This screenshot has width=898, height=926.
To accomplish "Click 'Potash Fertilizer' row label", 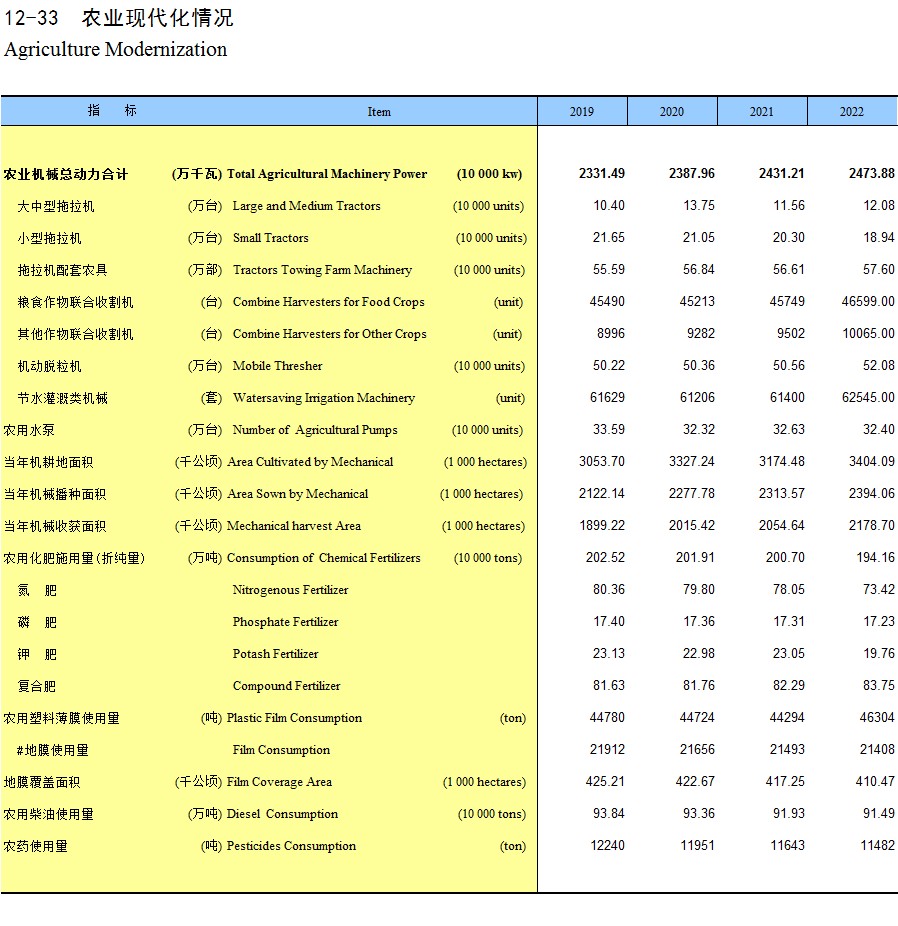I will click(x=275, y=654).
